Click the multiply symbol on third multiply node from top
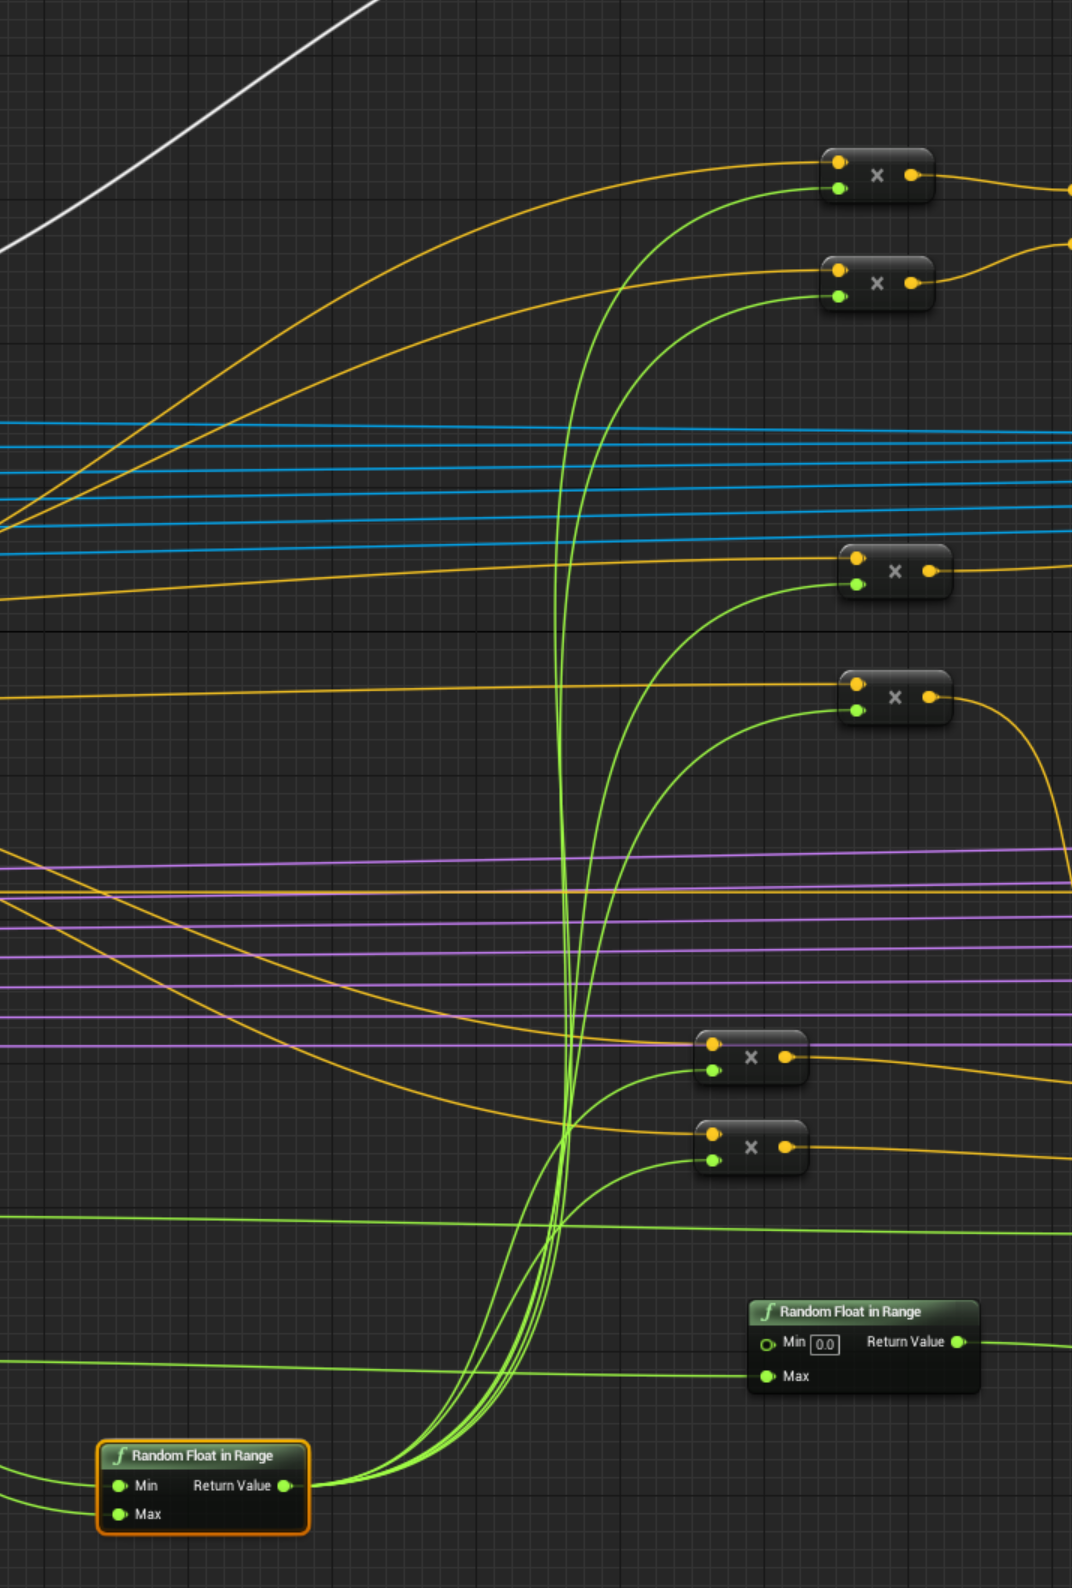Screen dimensions: 1072x1588 pos(895,572)
